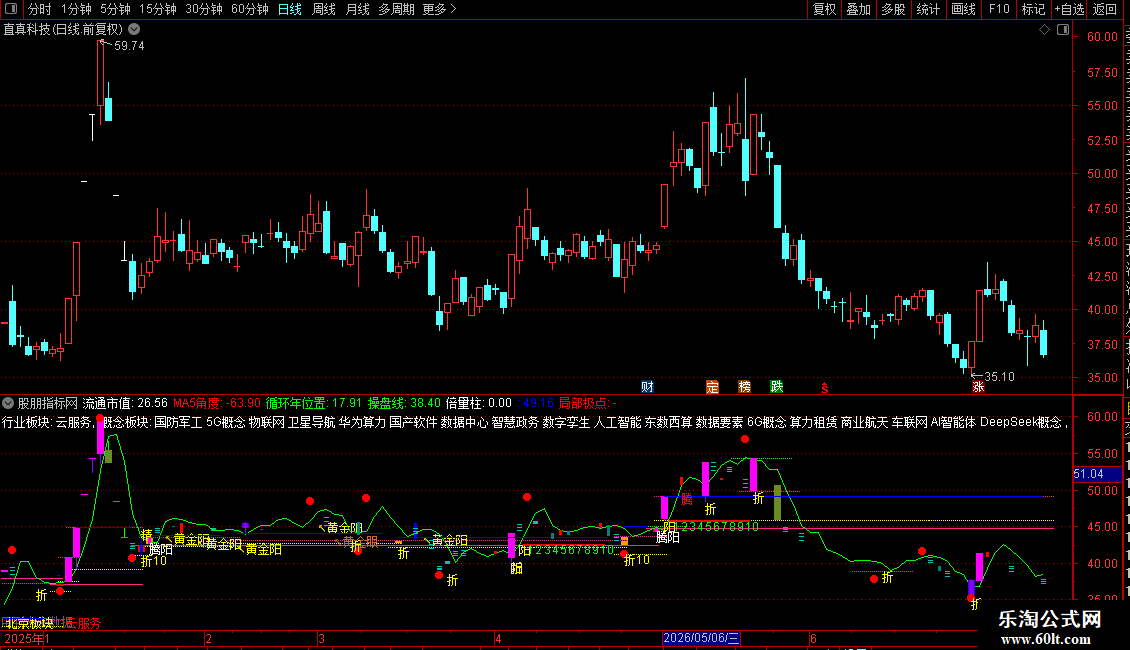Screen dimensions: 1130x650
Task: Expand the 股朋指标网 indicator dropdown
Action: 8,404
